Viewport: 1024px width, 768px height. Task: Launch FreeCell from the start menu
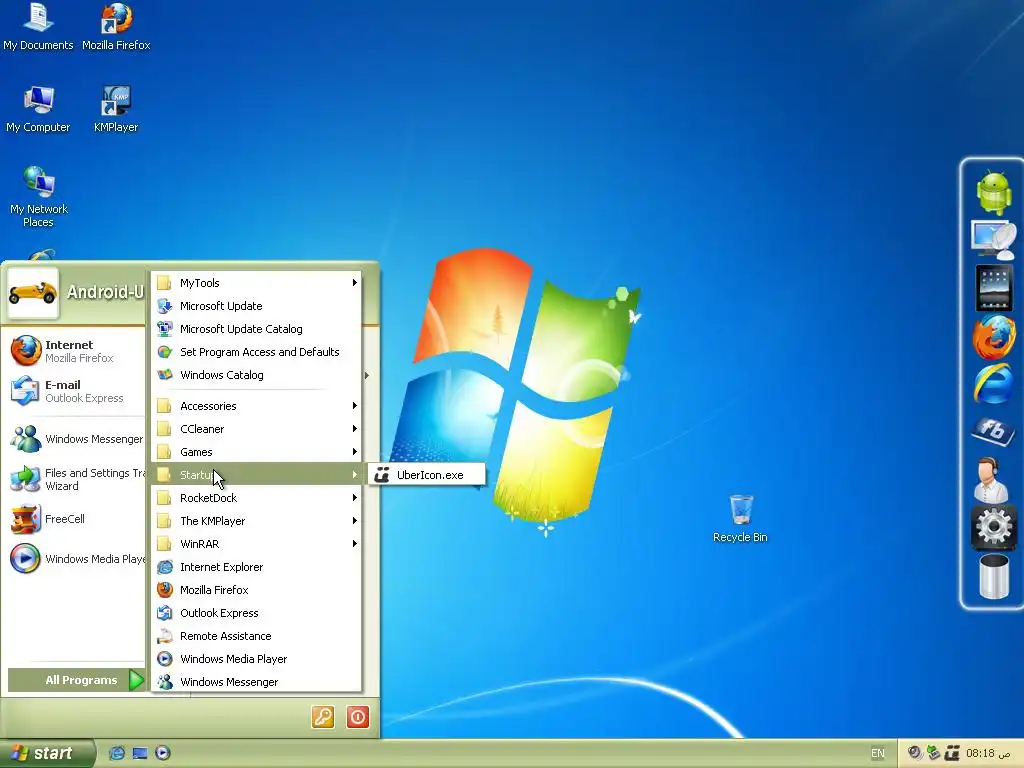point(77,519)
